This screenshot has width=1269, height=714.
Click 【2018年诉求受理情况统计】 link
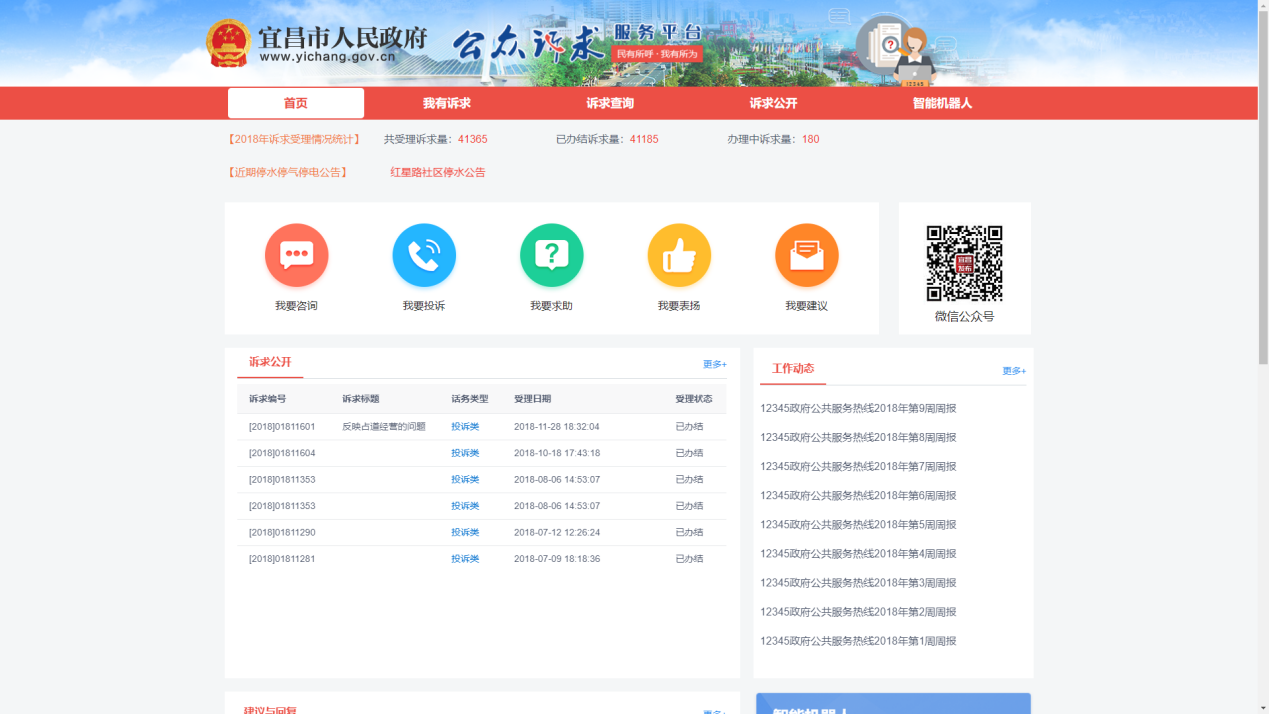[293, 139]
